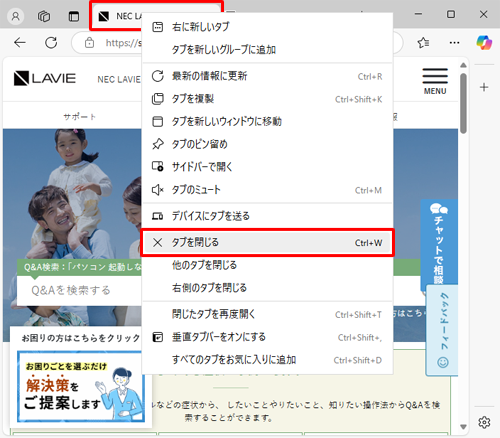The height and width of the screenshot is (438, 500).
Task: Select 他のタブを閉じる menu item
Action: point(267,265)
